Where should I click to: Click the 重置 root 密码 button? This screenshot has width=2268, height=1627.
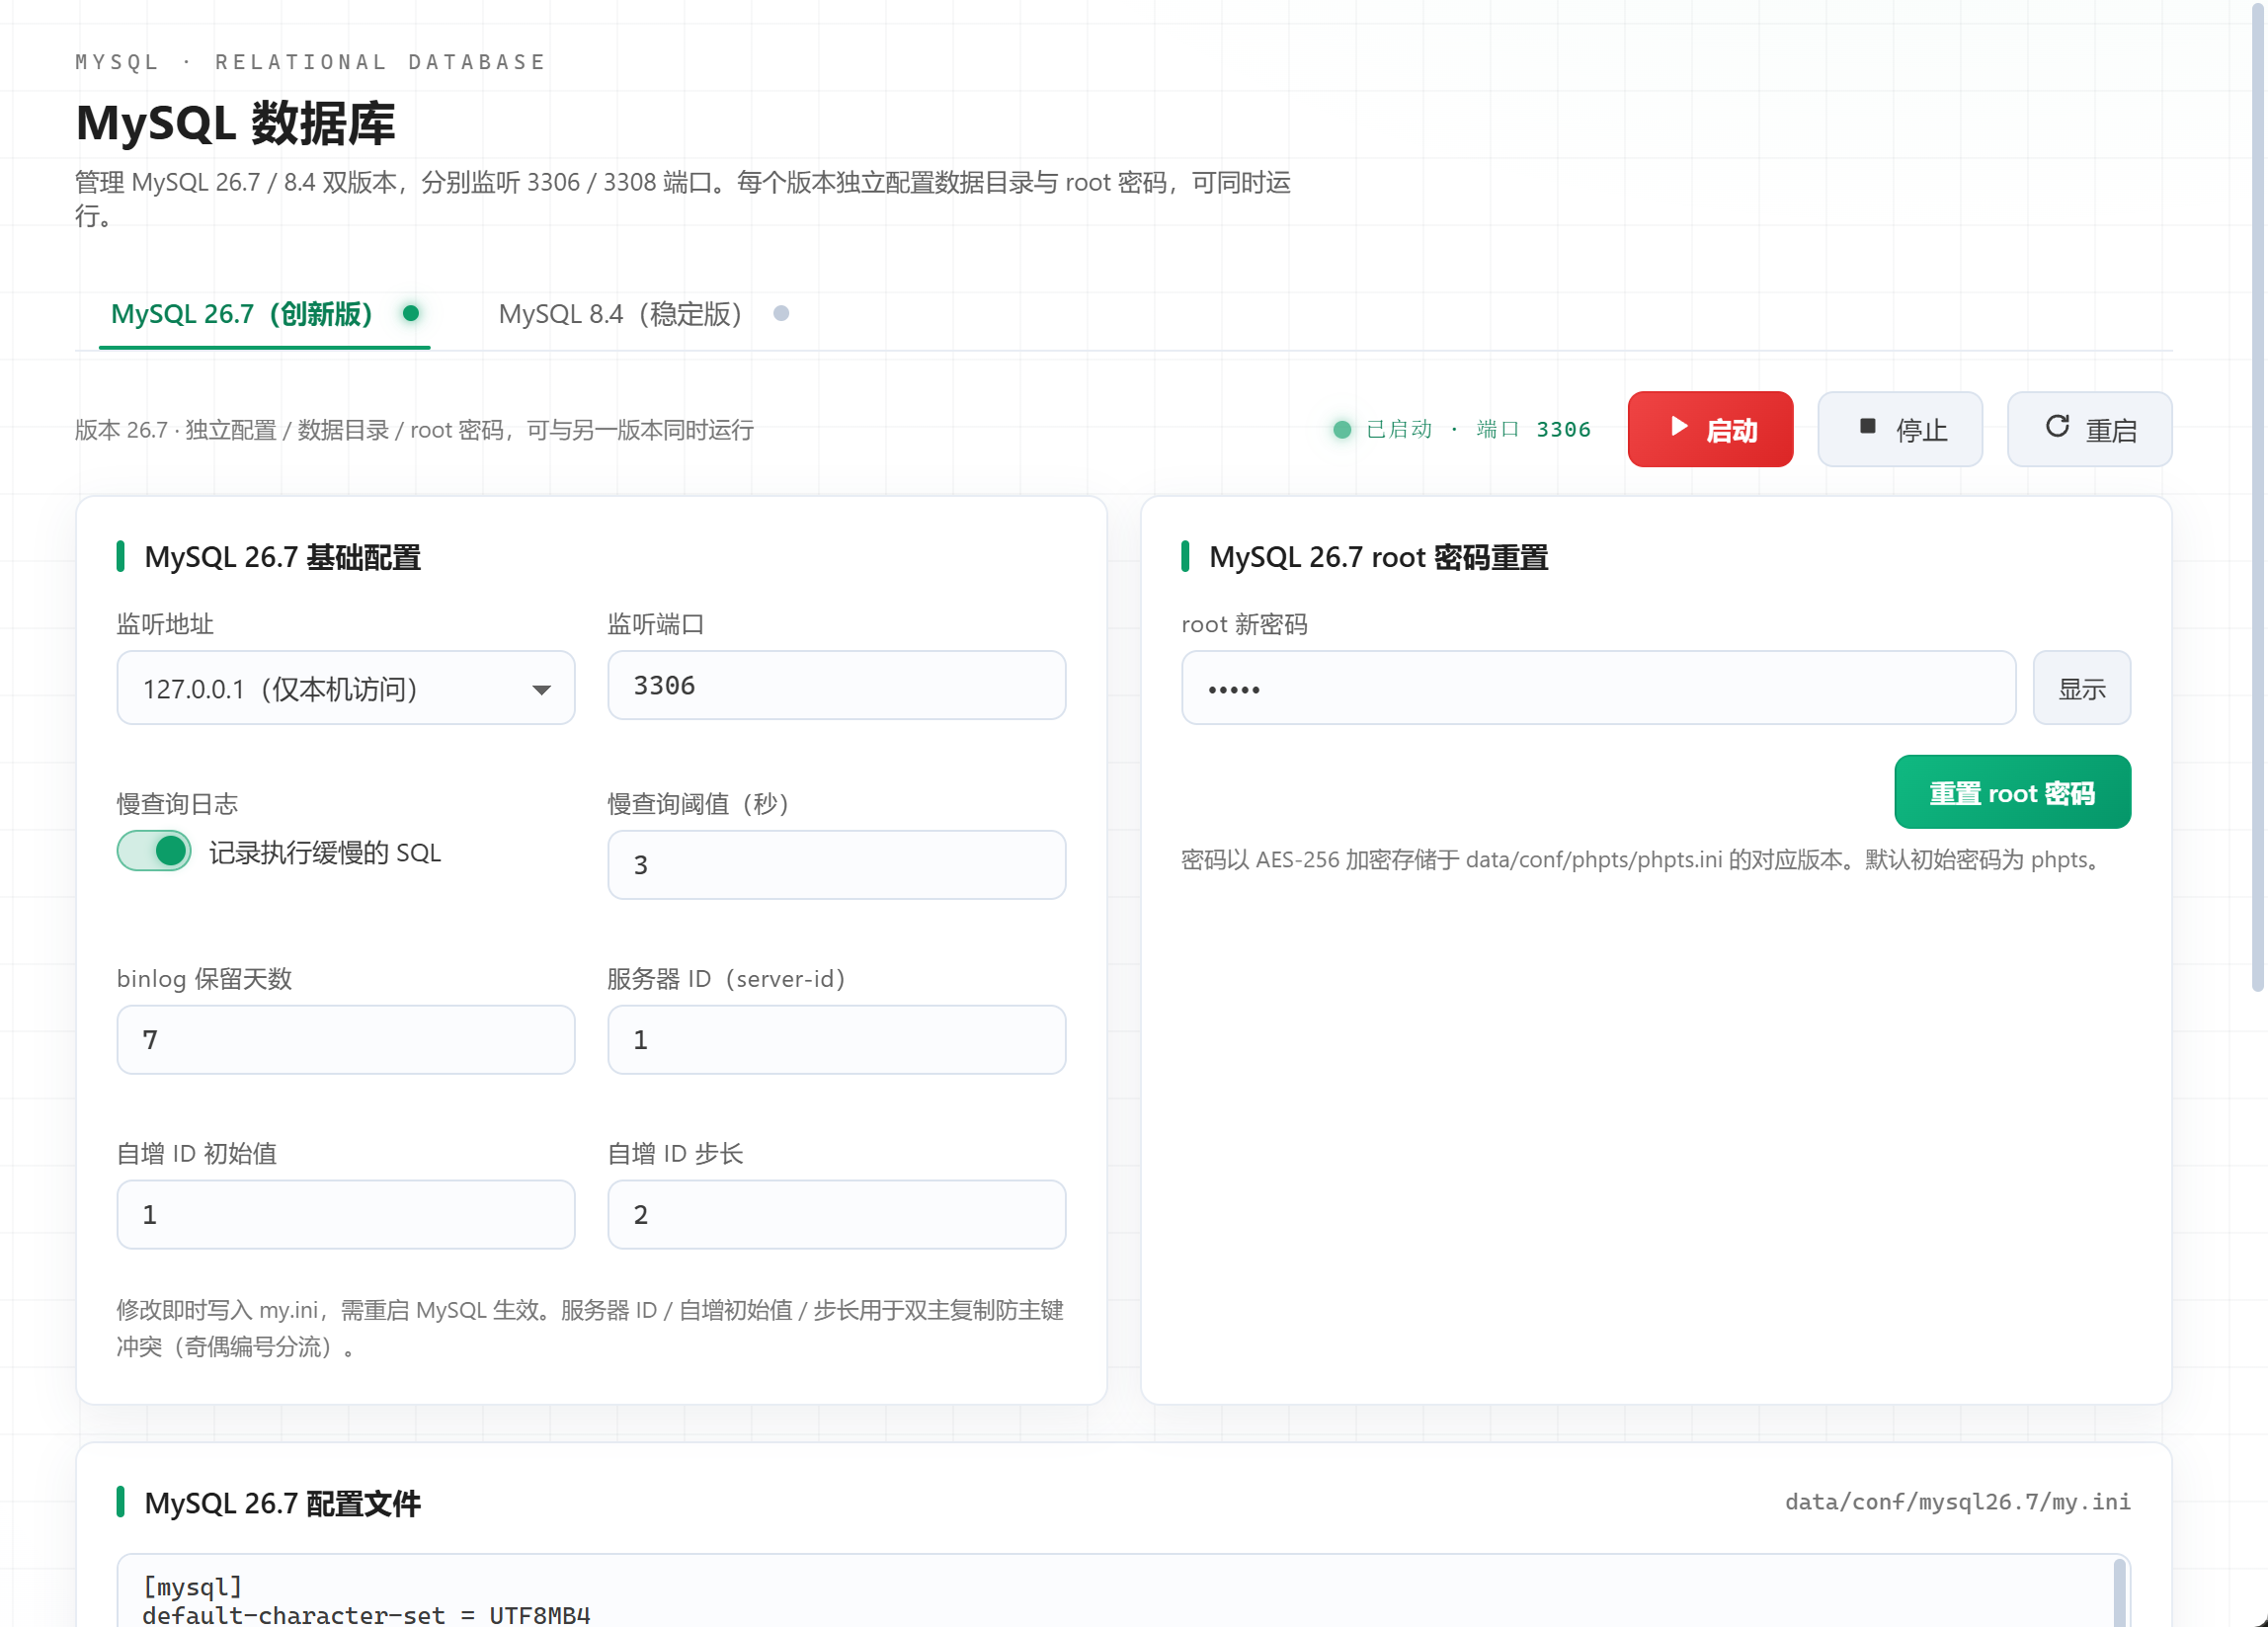point(2012,792)
